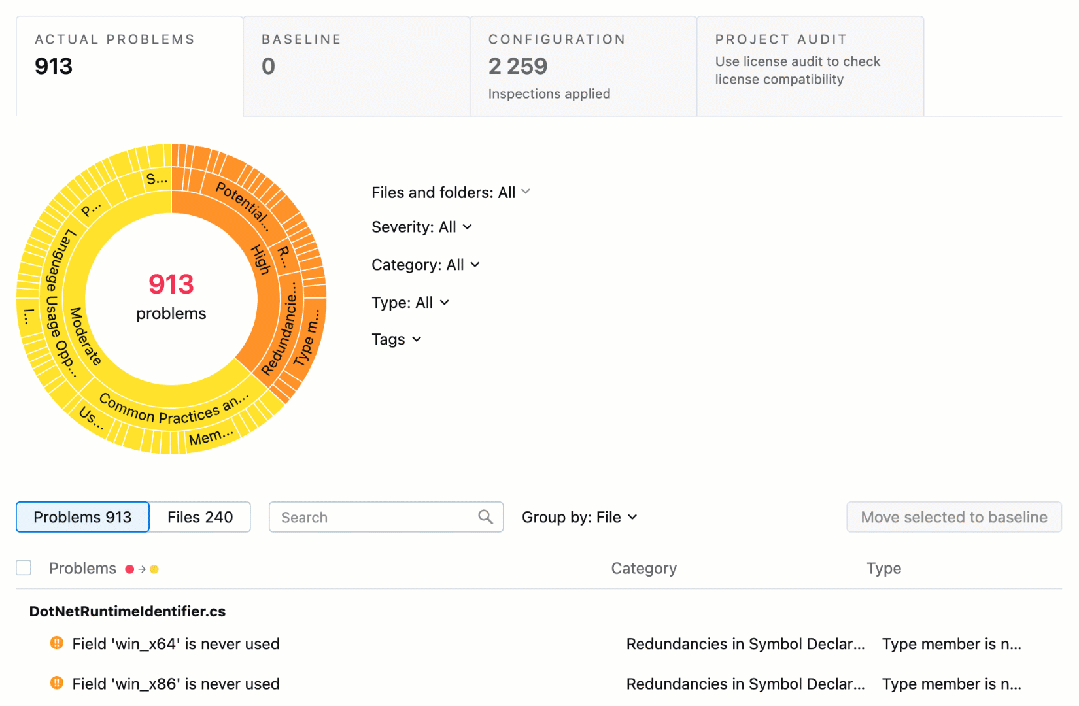Click the severity icon beside Field 'win_x64'
This screenshot has width=1079, height=706.
pyautogui.click(x=56, y=643)
